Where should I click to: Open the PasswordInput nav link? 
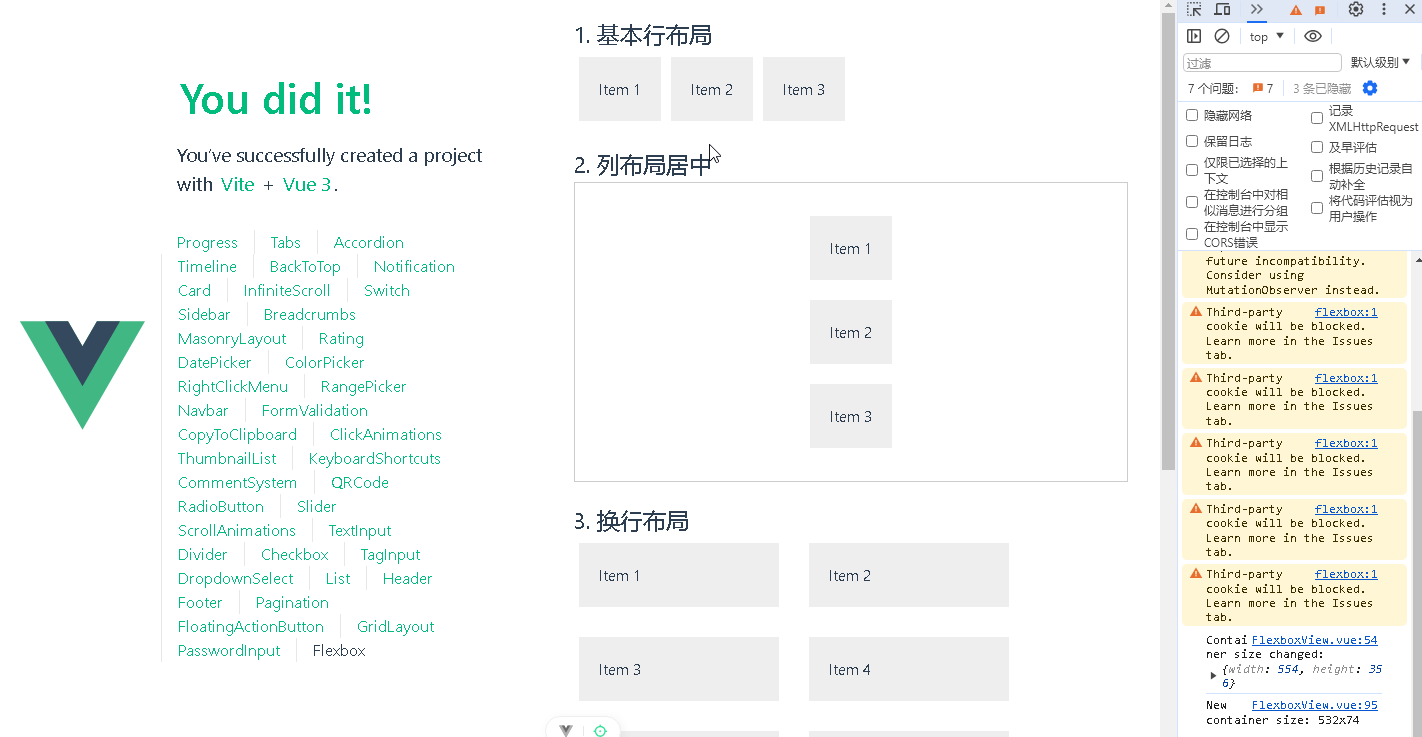pyautogui.click(x=229, y=651)
